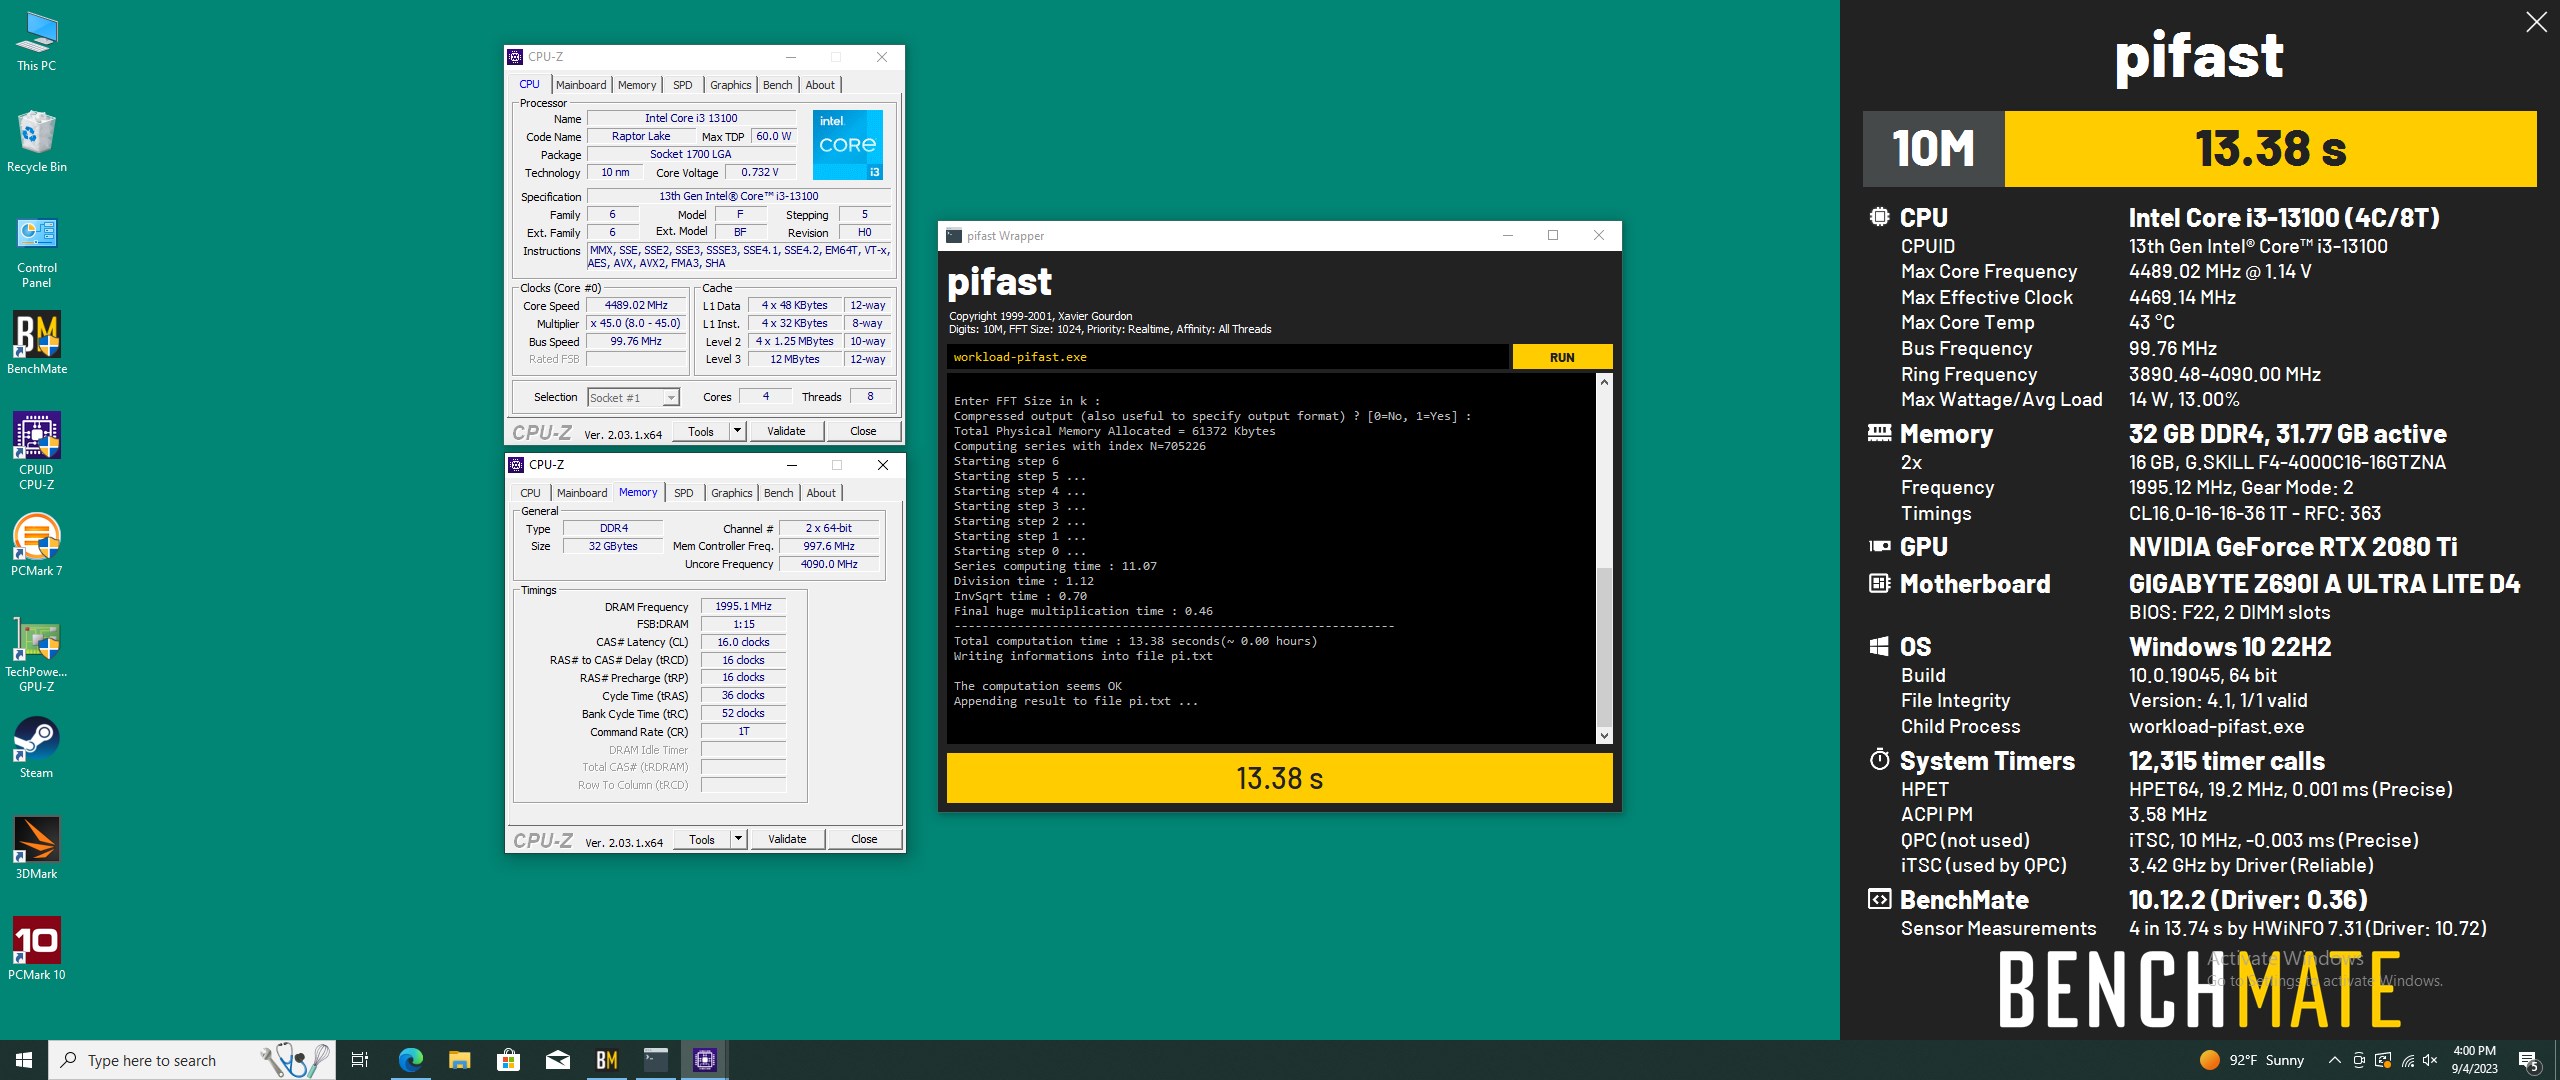
Task: Maximize the pifast Wrapper window
Action: tap(1553, 236)
